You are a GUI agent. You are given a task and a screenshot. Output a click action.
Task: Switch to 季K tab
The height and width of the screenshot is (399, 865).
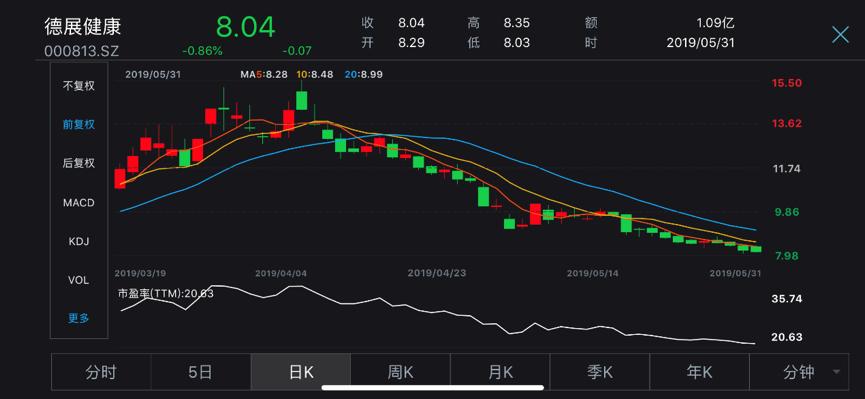[600, 372]
